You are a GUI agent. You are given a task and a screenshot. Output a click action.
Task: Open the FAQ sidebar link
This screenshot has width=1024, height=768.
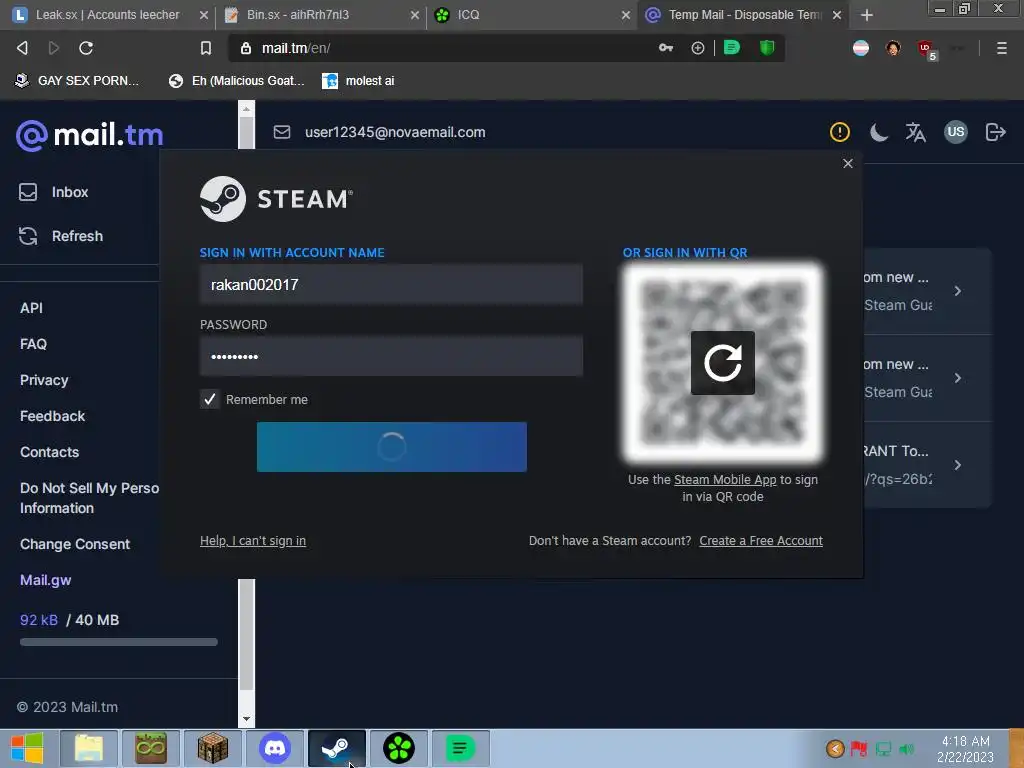(x=33, y=344)
